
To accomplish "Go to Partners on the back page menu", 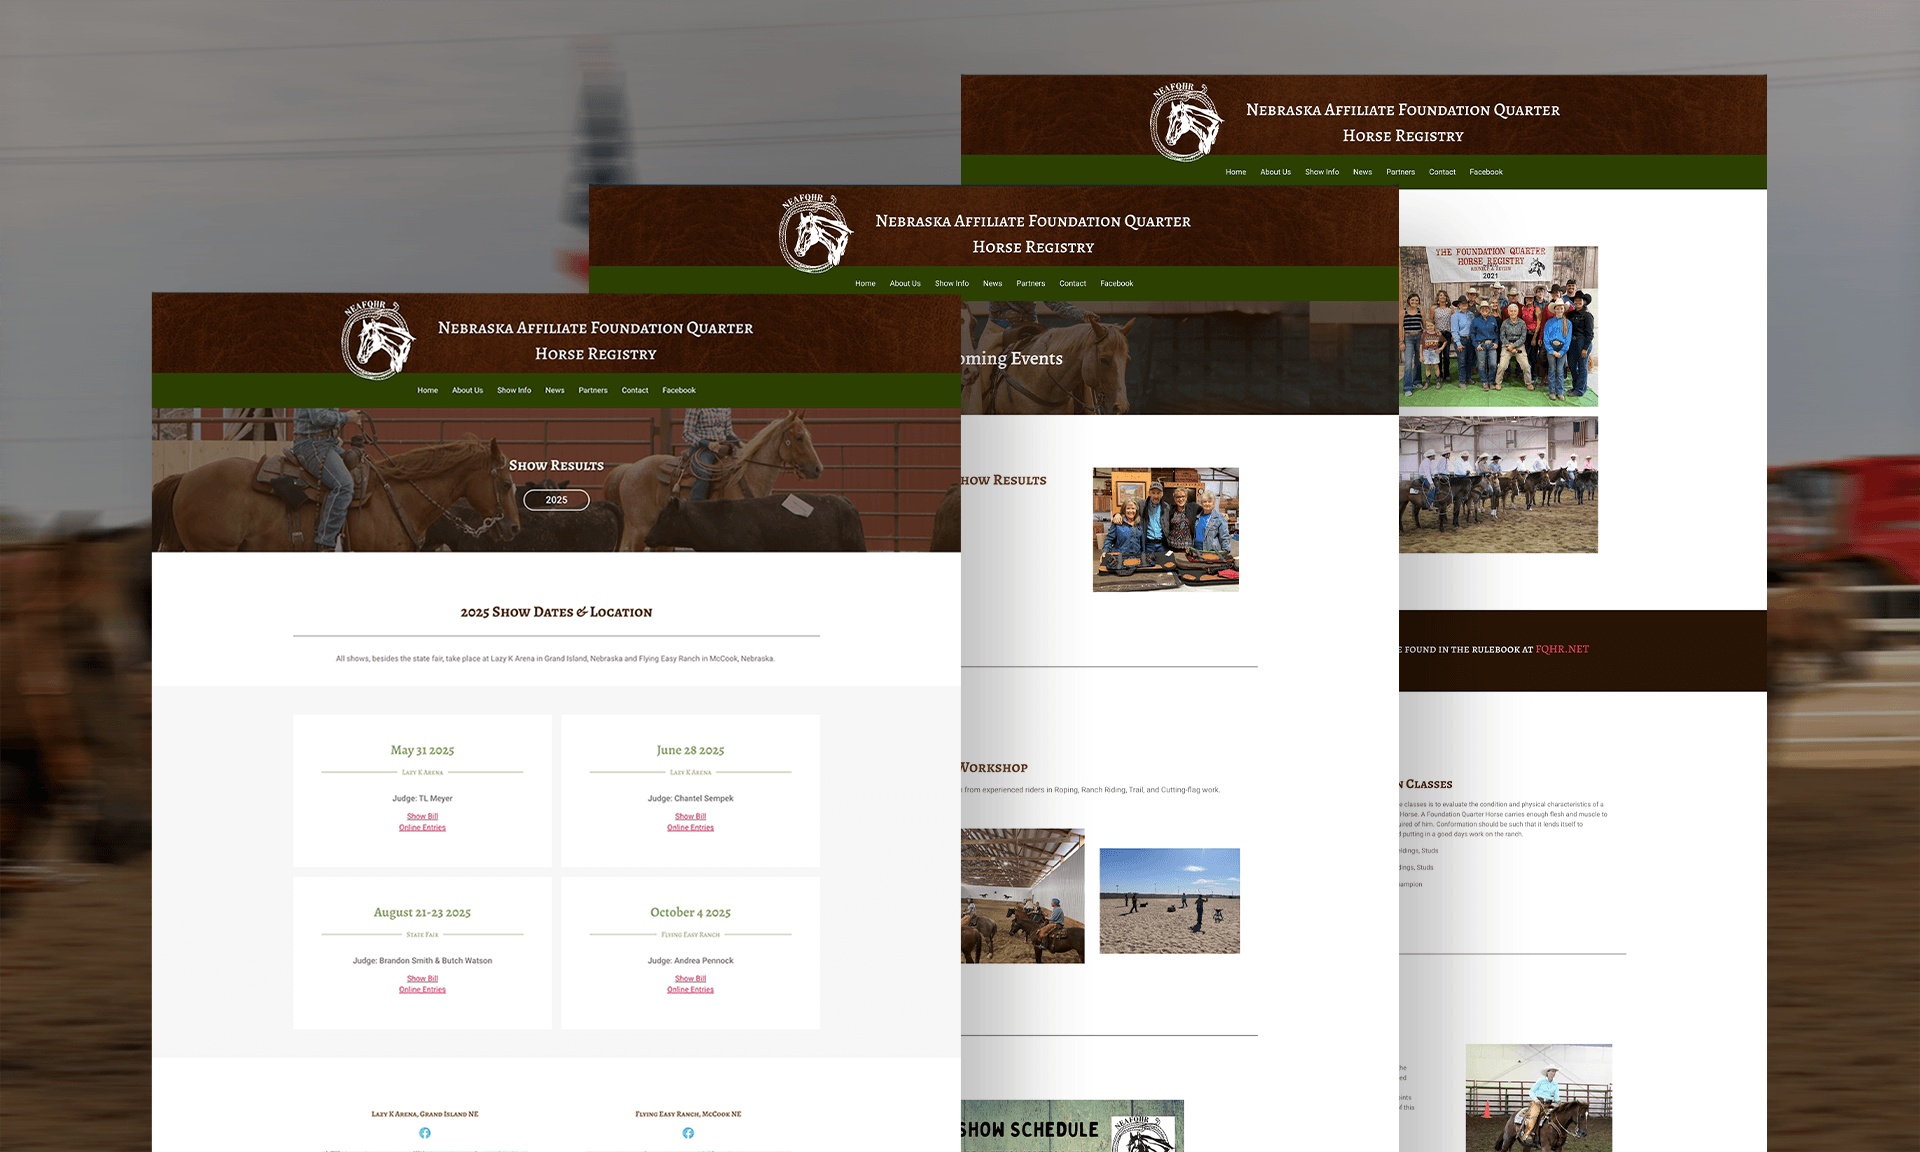I will click(x=1401, y=172).
